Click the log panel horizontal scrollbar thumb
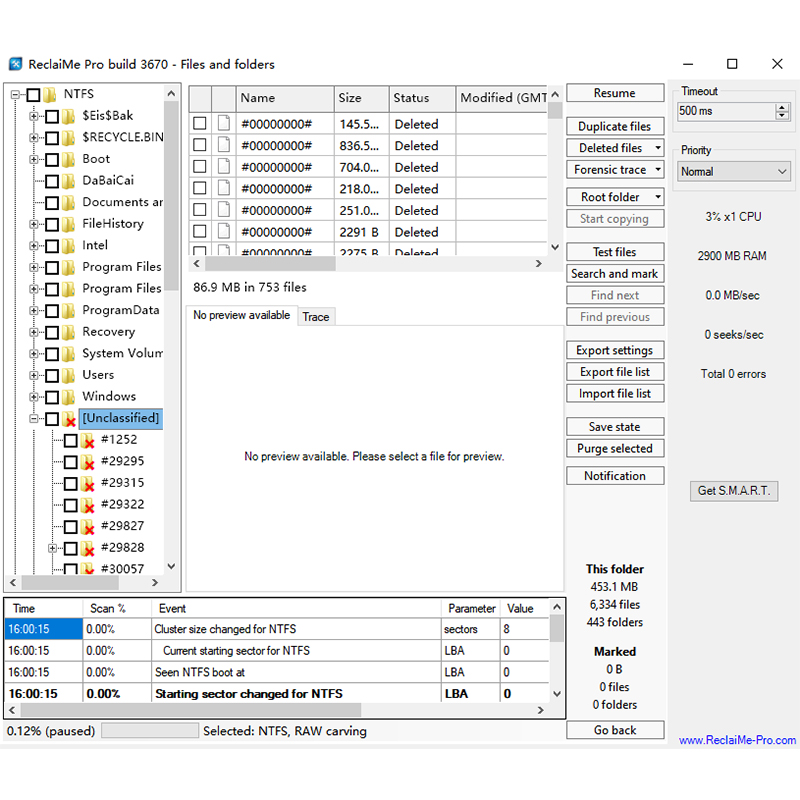Image resolution: width=800 pixels, height=800 pixels. click(191, 710)
